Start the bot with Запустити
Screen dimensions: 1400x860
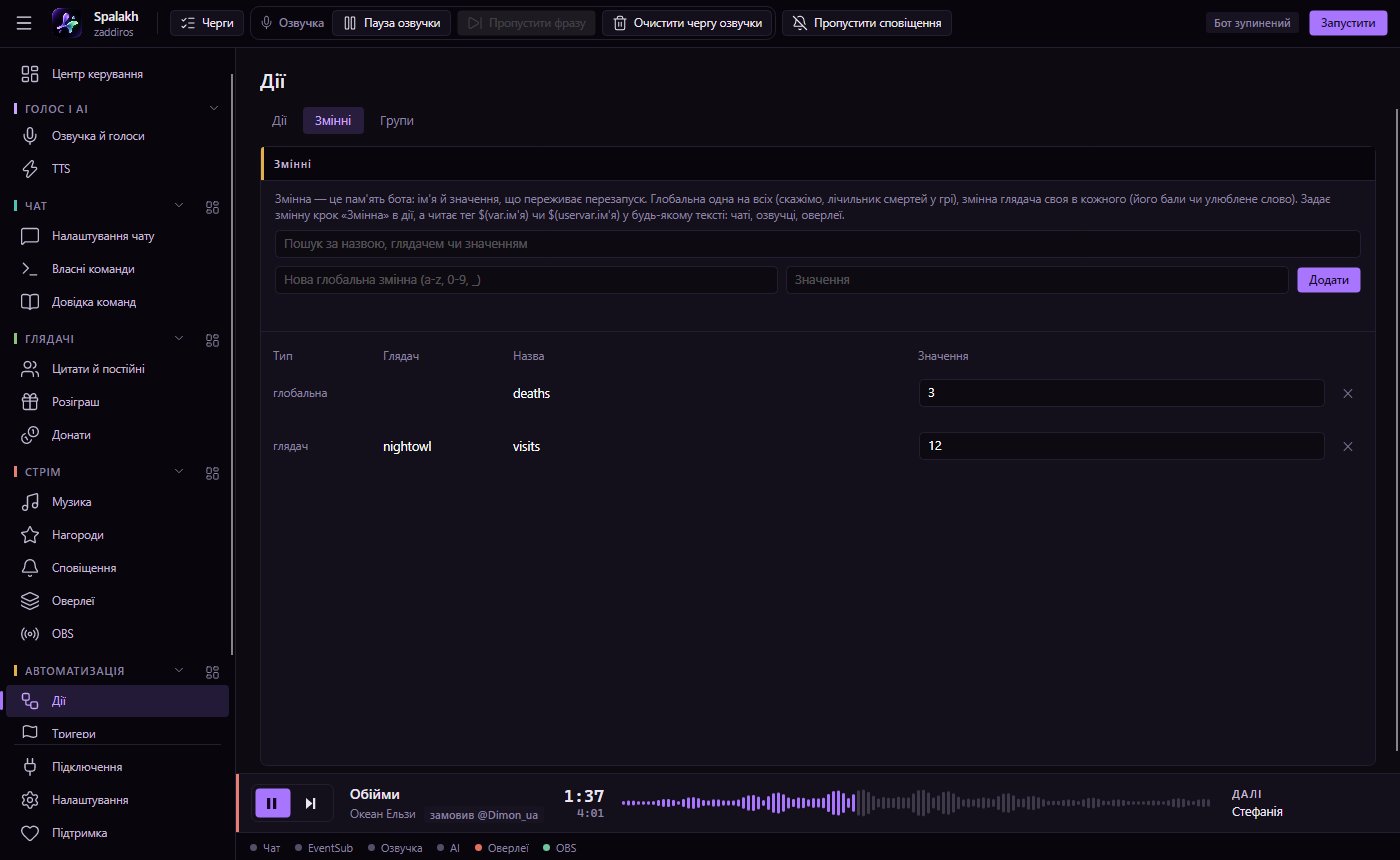coord(1348,23)
